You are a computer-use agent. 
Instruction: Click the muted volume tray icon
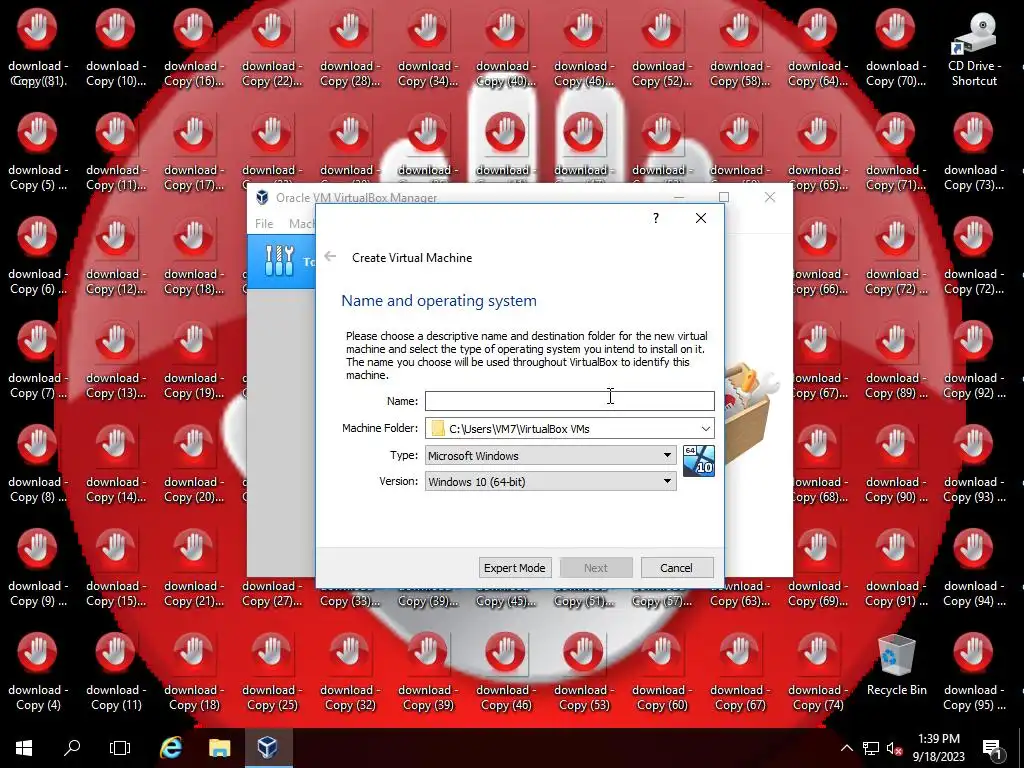click(894, 748)
